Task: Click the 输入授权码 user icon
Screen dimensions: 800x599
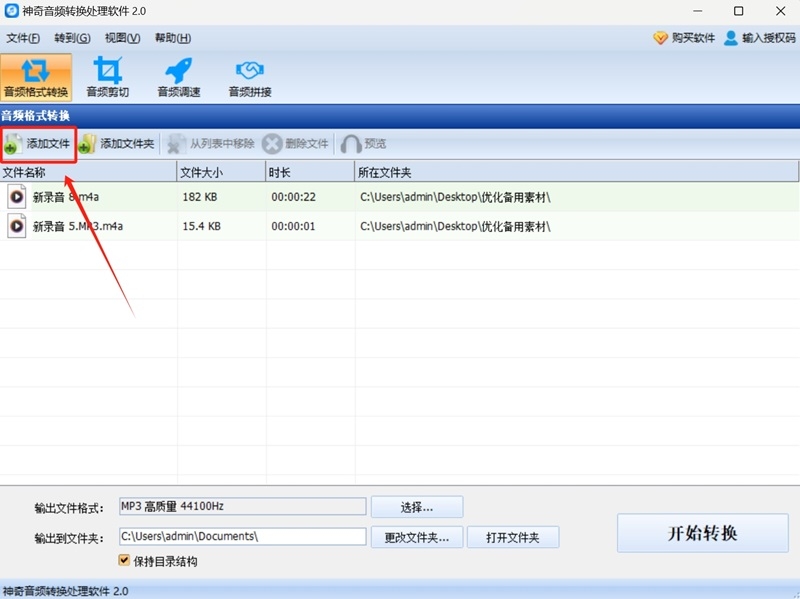Action: coord(731,38)
